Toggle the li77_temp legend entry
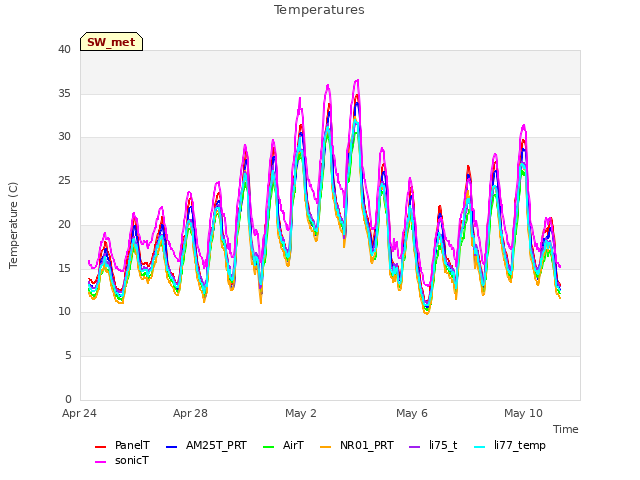Image resolution: width=640 pixels, height=480 pixels. click(510, 445)
